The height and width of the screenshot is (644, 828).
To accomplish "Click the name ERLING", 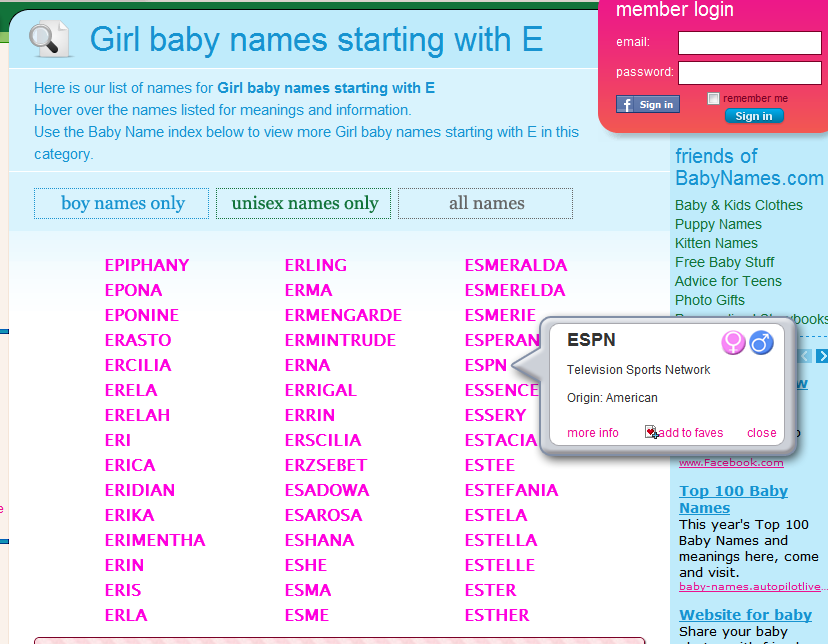I will (x=316, y=265).
